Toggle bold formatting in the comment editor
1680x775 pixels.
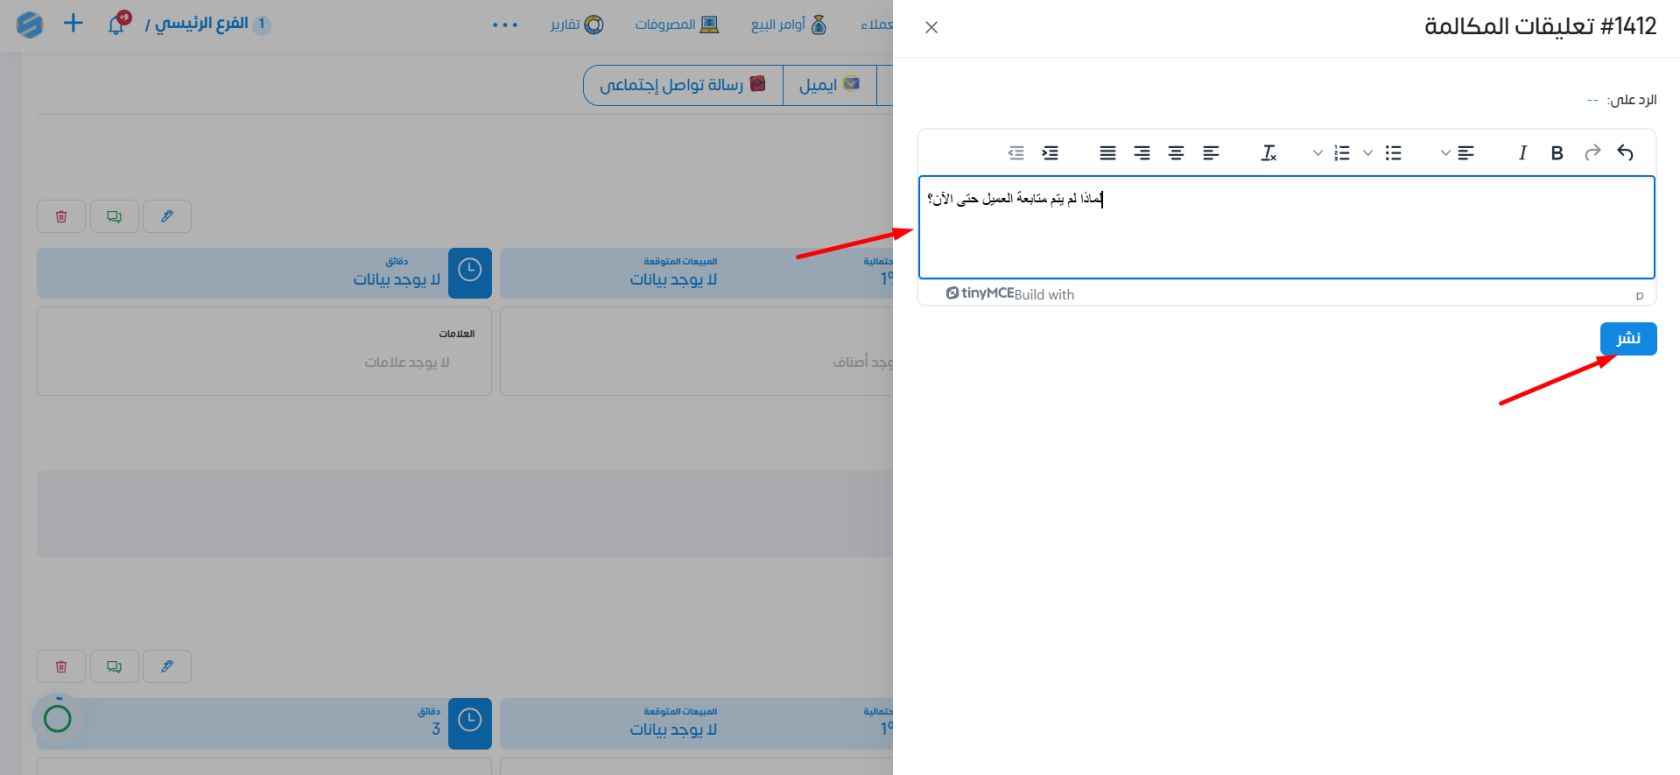[x=1557, y=153]
